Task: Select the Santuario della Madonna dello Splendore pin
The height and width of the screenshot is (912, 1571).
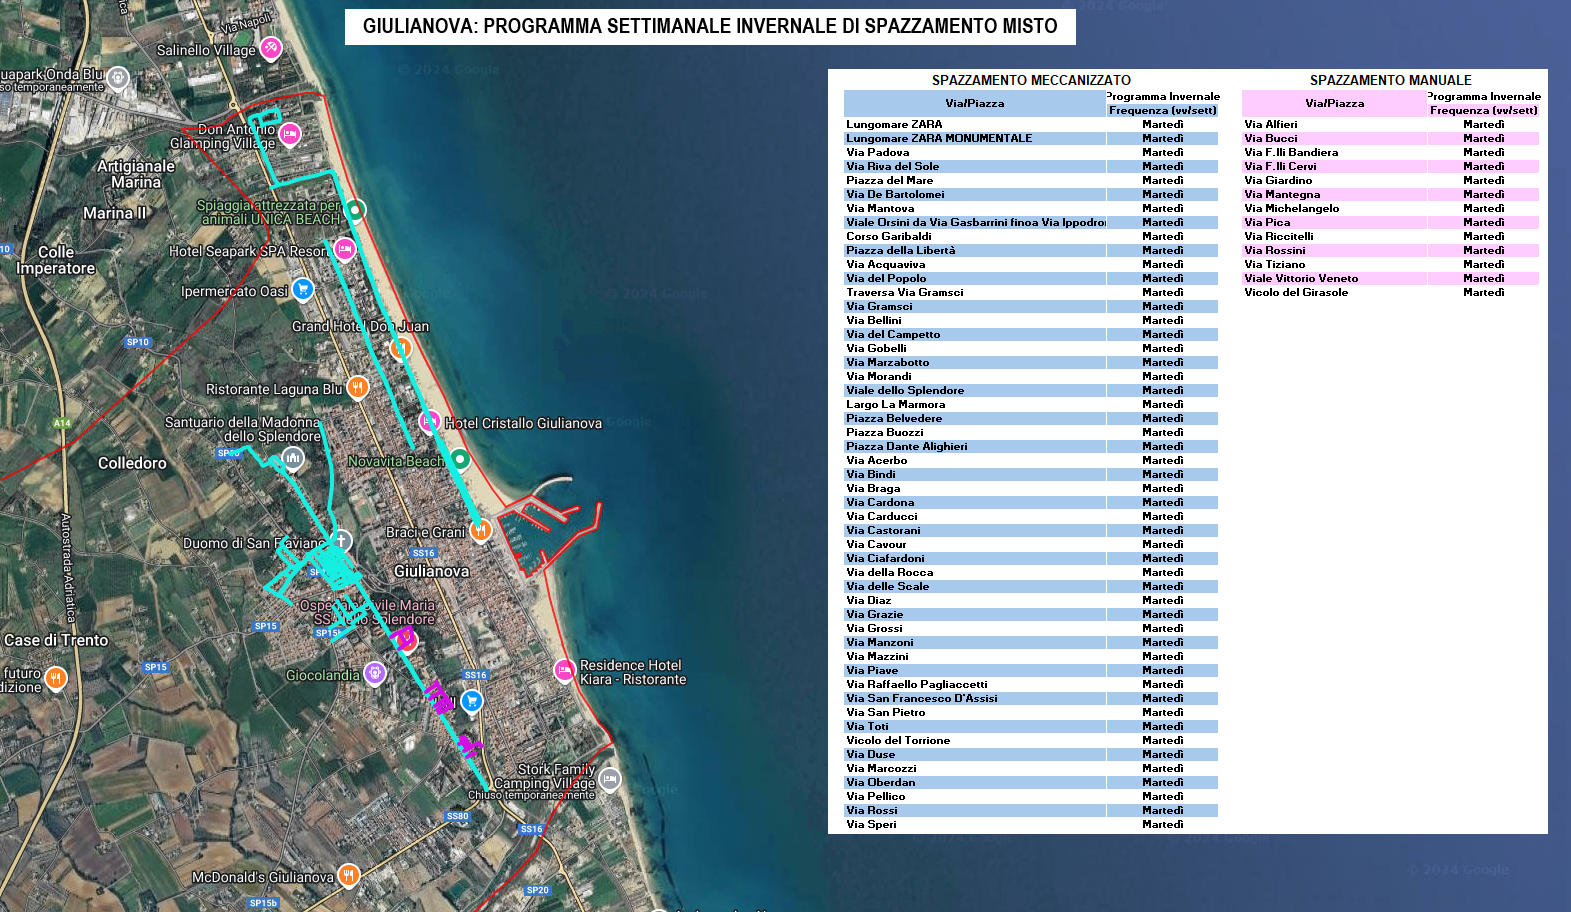Action: point(292,458)
